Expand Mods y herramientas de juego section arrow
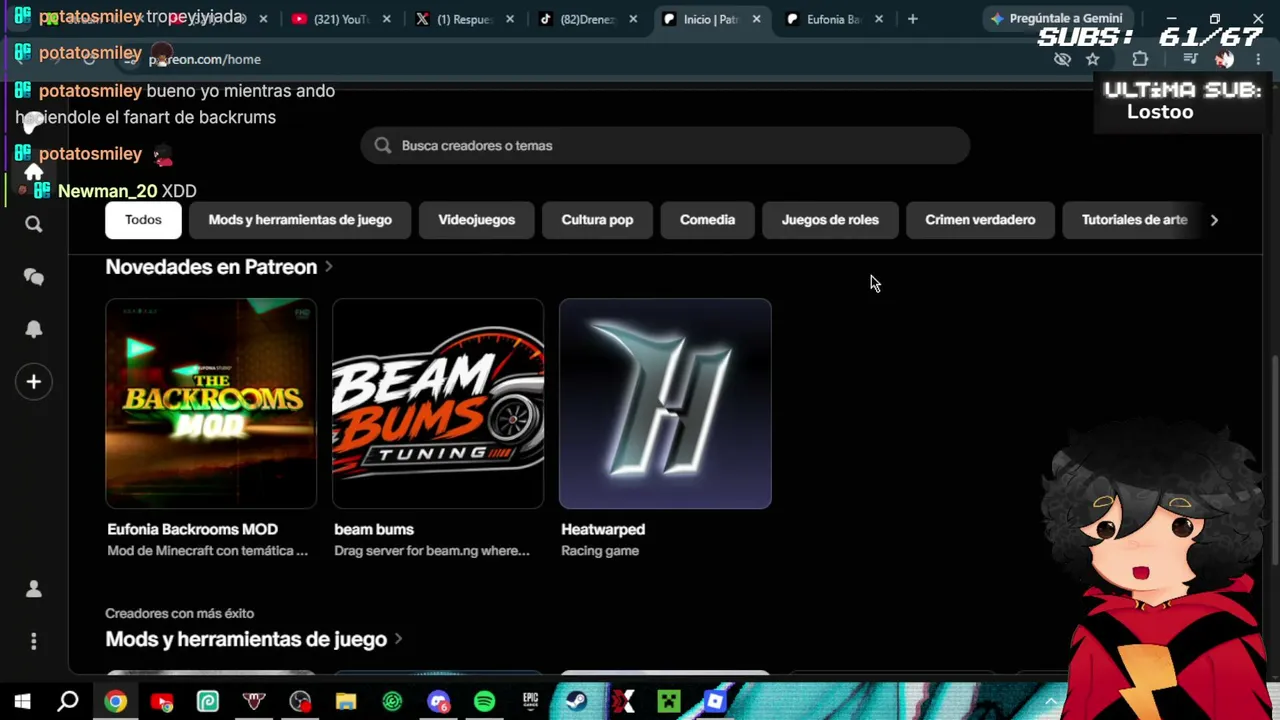This screenshot has width=1280, height=720. [398, 639]
